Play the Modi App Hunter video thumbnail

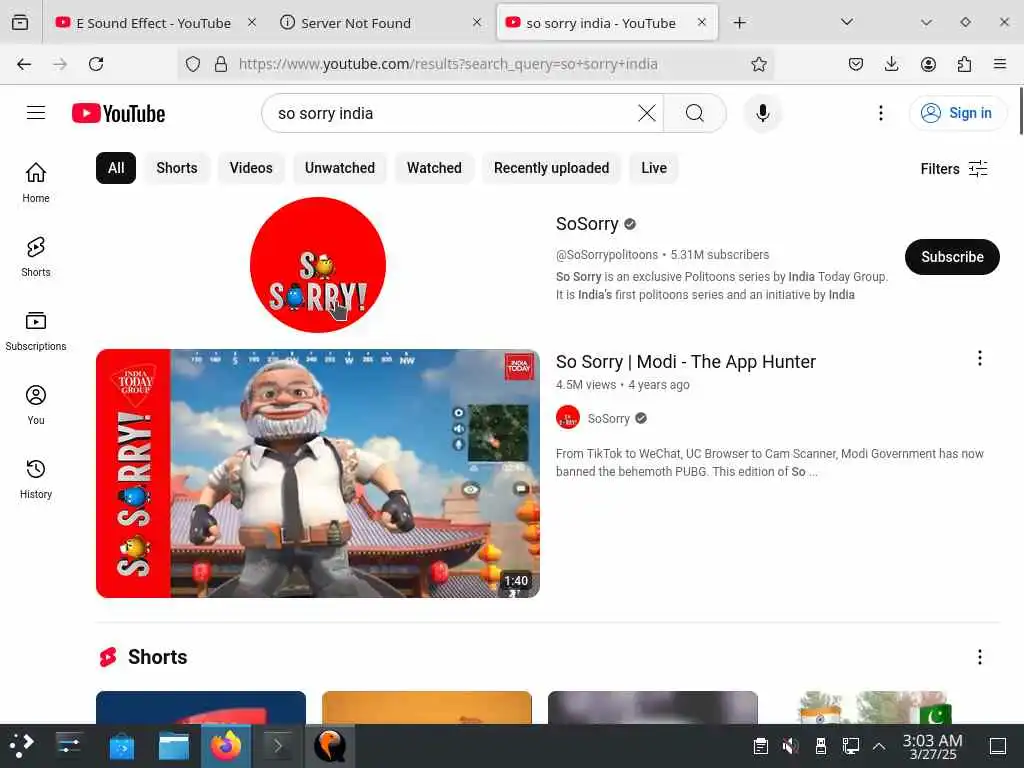pos(318,473)
